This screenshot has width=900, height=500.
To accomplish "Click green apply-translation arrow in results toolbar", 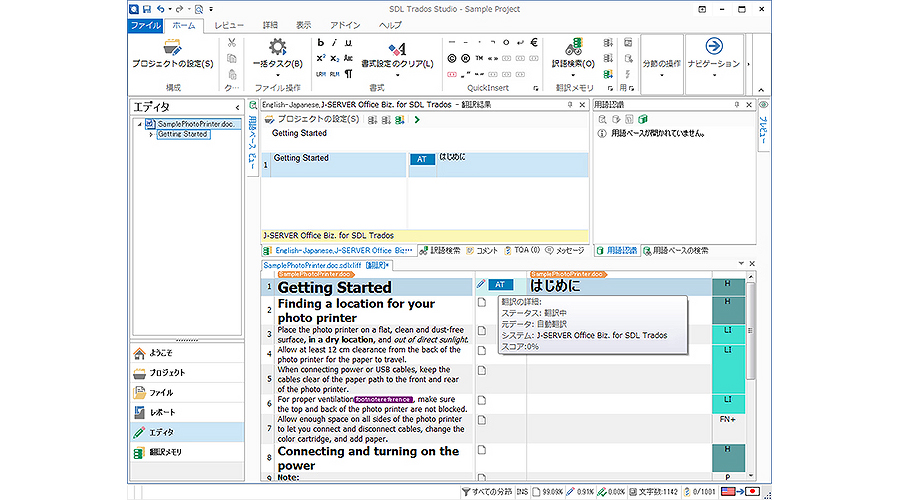I will point(417,120).
